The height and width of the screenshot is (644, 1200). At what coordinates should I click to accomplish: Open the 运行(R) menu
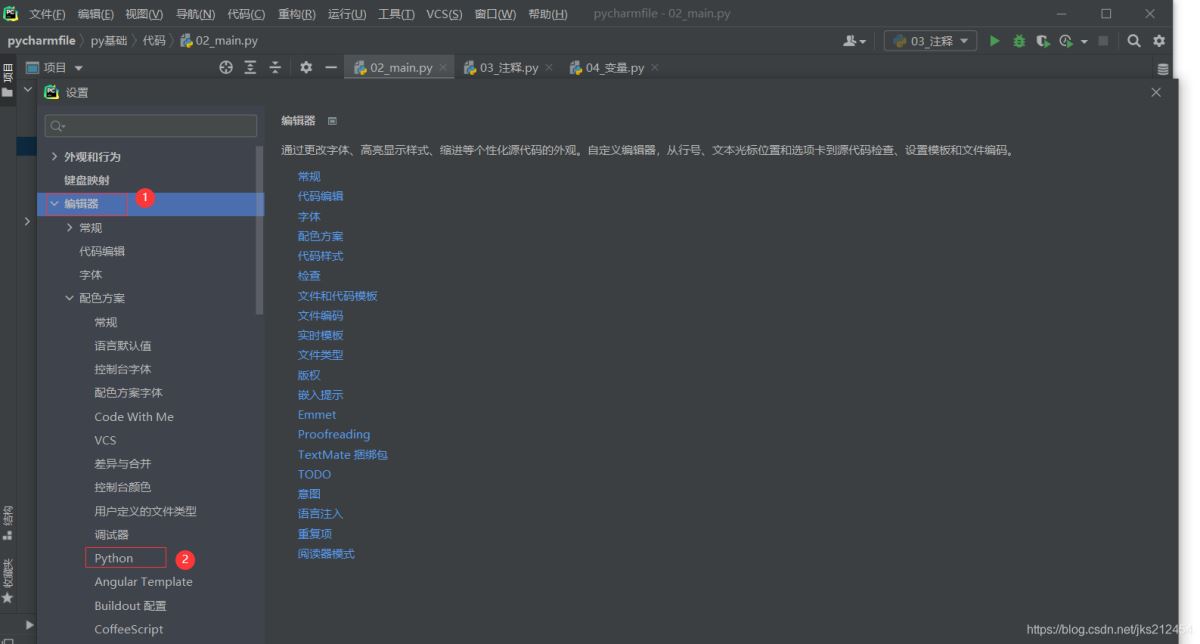[345, 14]
